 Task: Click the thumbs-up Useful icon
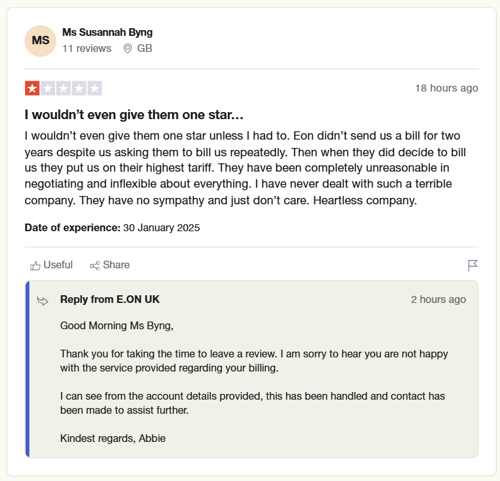click(35, 266)
